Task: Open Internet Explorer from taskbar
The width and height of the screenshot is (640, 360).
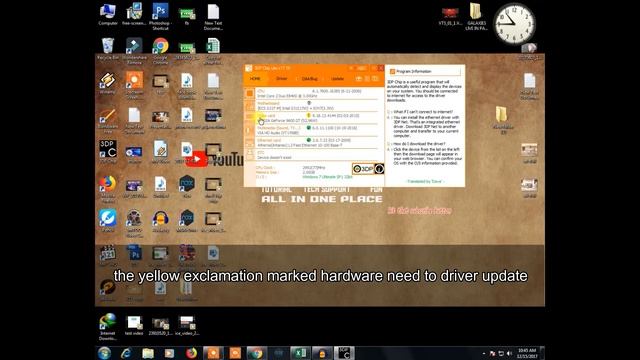Action: (x=126, y=353)
